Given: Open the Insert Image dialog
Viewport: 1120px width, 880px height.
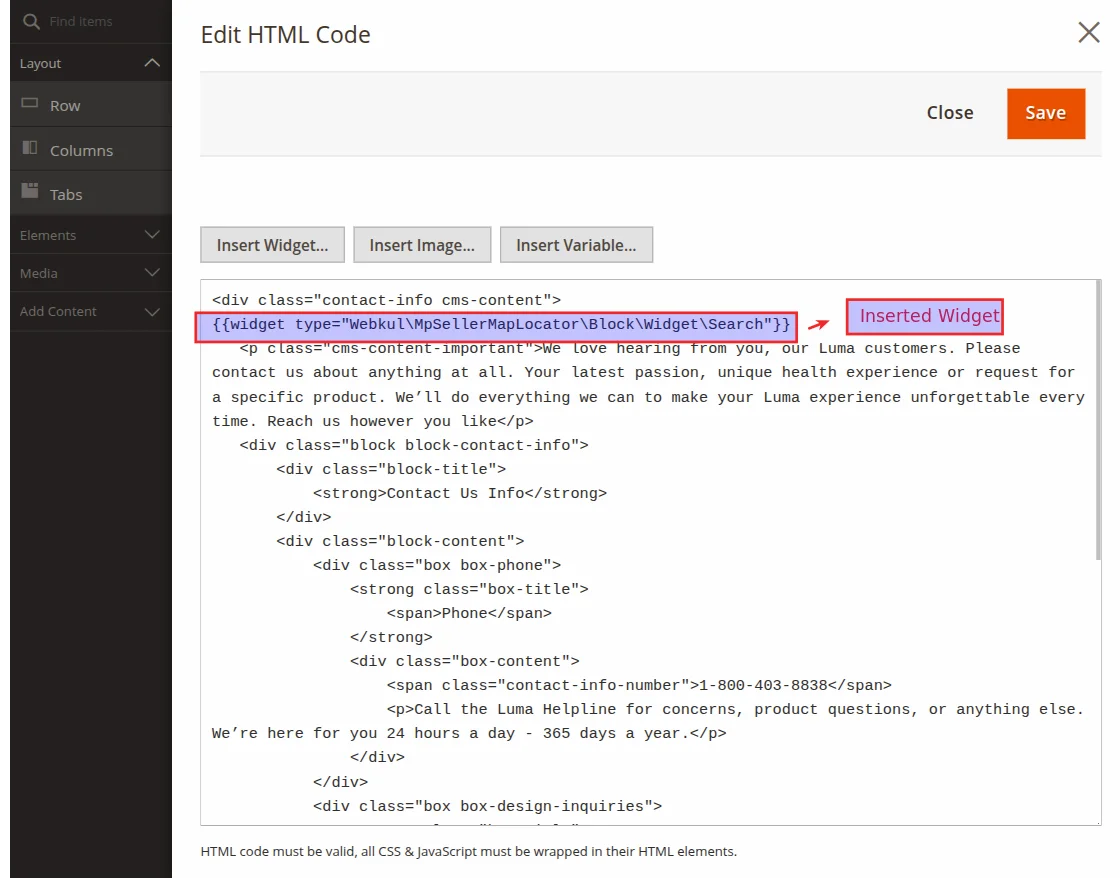Looking at the screenshot, I should (421, 244).
